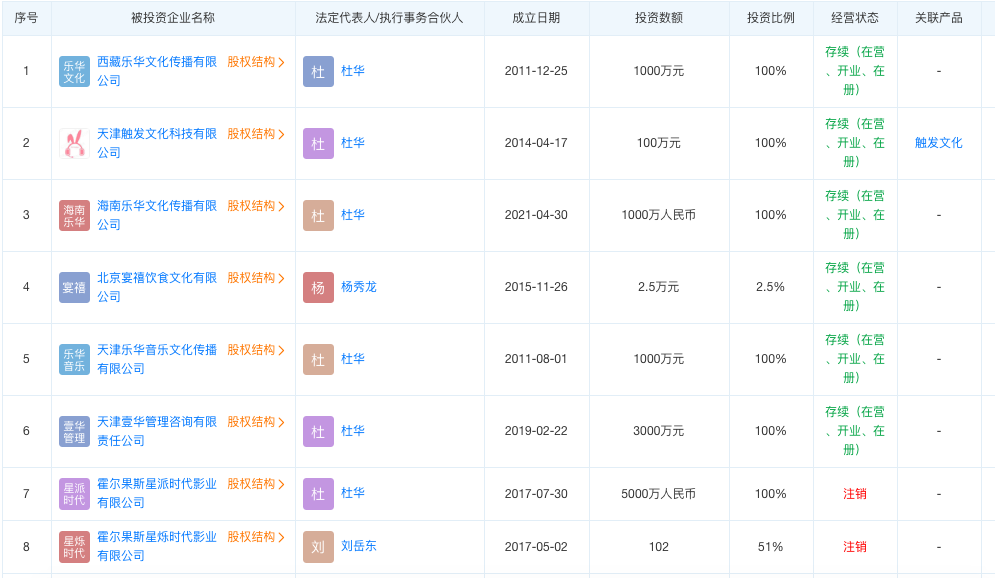
Task: Open 北京宴禧饮食文化有限公司 company link
Action: (157, 287)
